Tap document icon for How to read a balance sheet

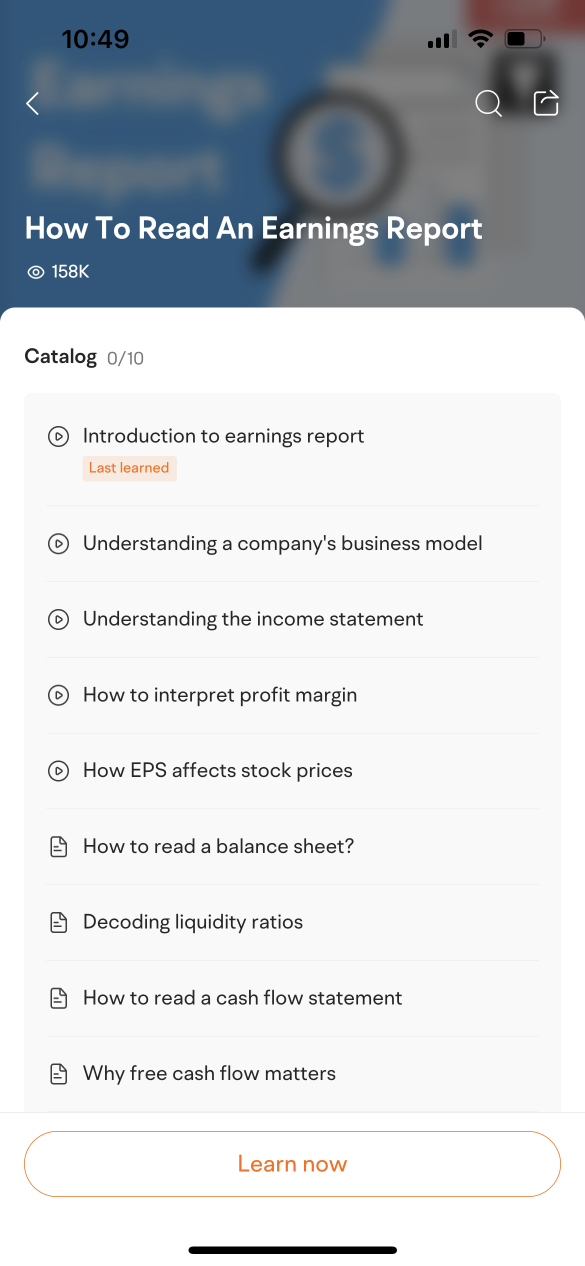[59, 847]
